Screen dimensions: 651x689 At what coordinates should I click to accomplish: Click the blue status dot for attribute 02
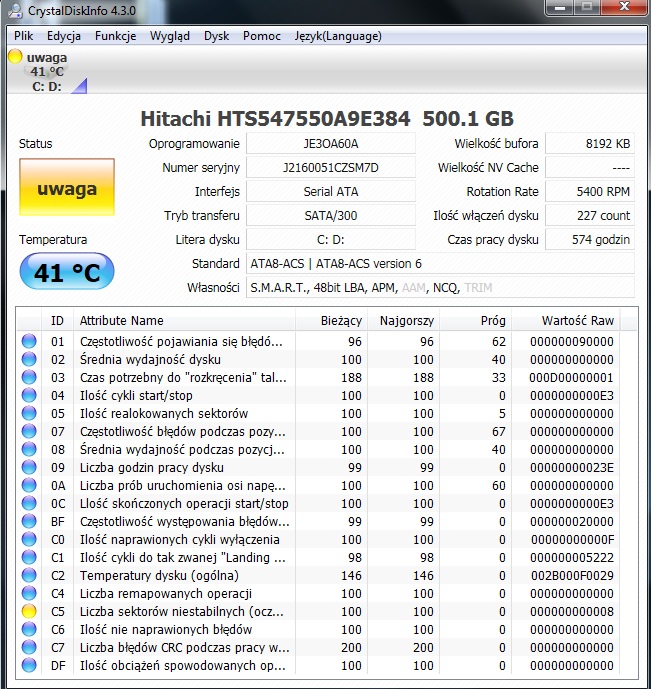[29, 359]
